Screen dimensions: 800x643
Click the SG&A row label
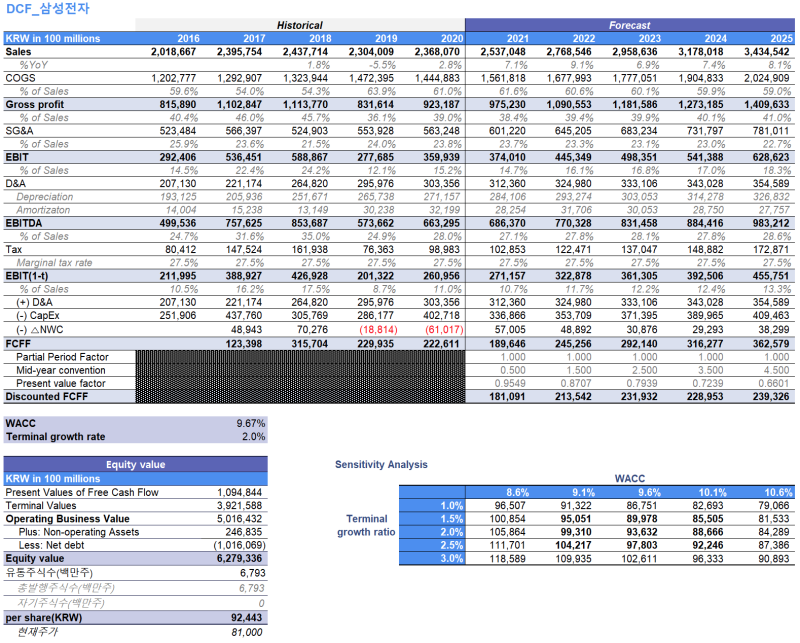click(x=19, y=131)
